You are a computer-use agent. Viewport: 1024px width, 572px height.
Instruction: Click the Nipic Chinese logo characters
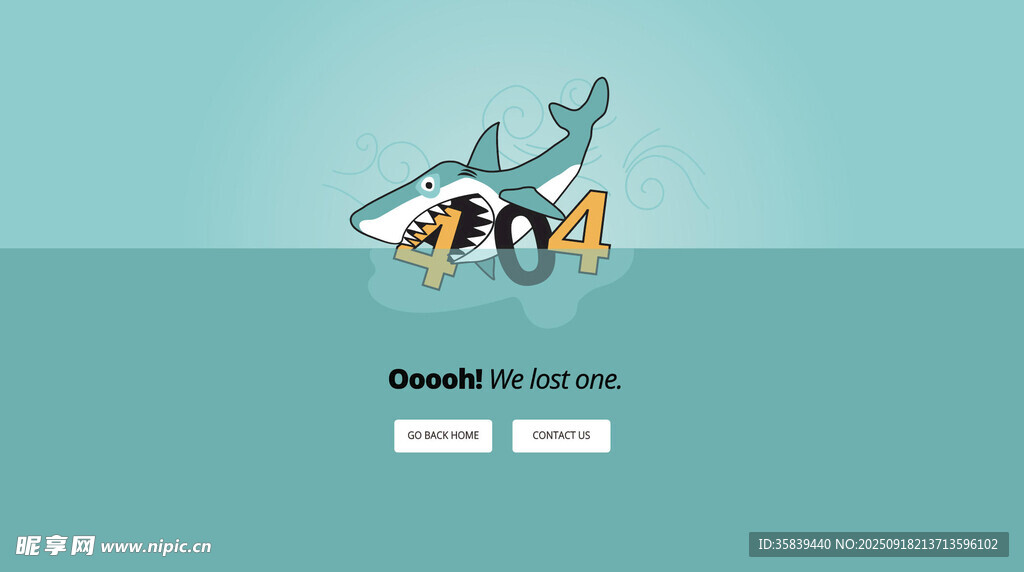(x=55, y=545)
